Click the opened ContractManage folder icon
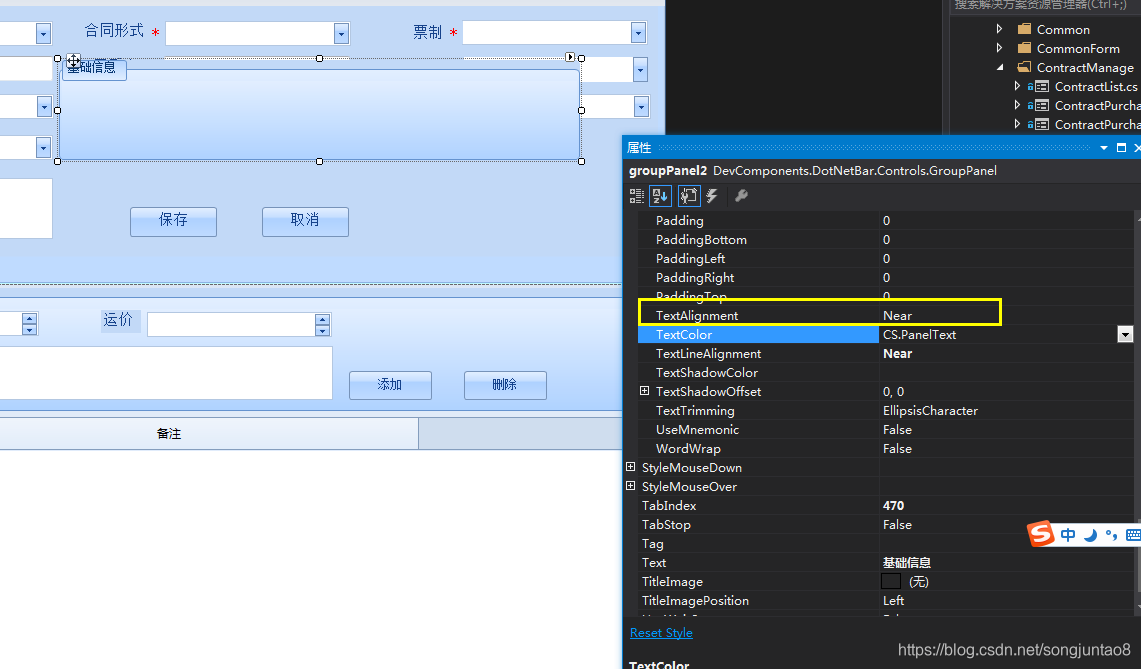Viewport: 1141px width, 669px height. pyautogui.click(x=1025, y=67)
